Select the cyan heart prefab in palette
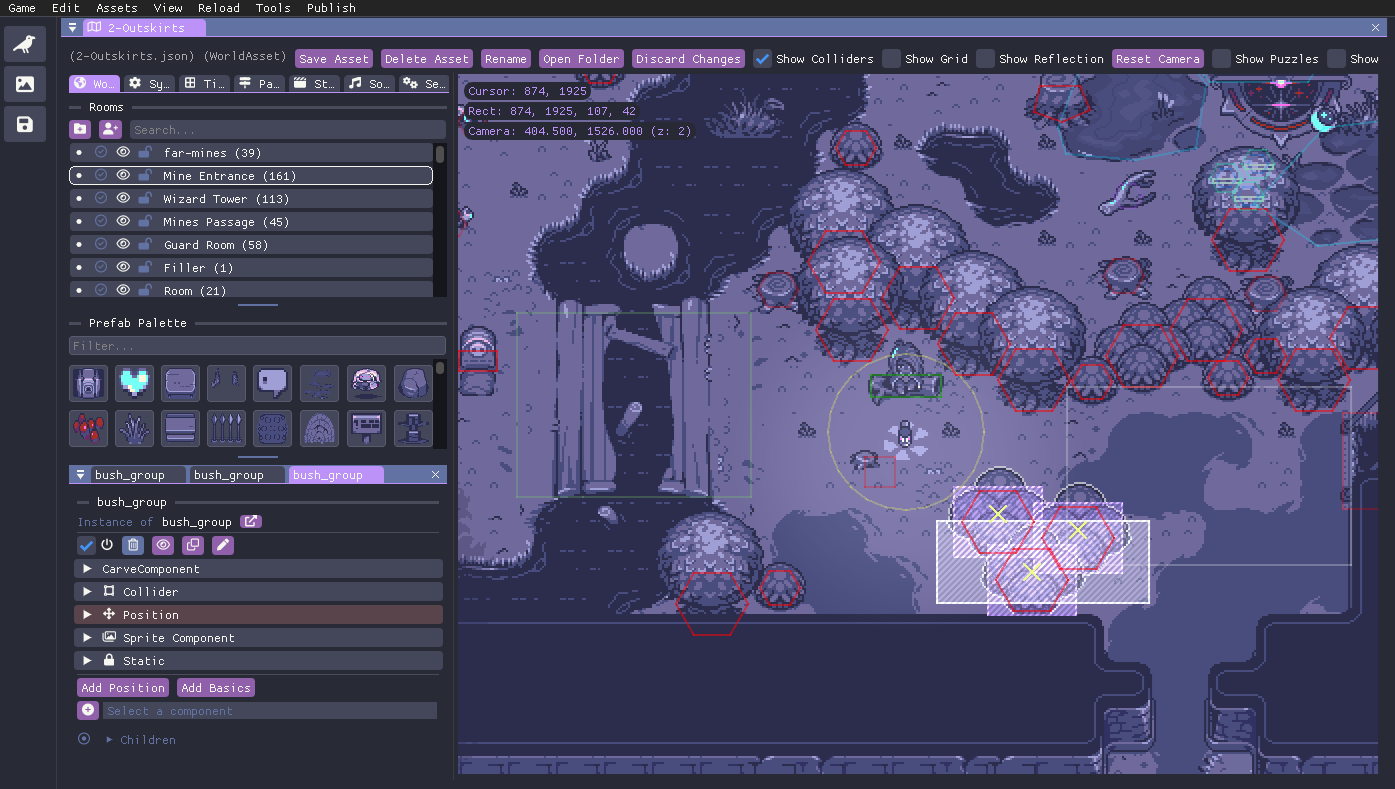Image resolution: width=1395 pixels, height=789 pixels. [x=134, y=383]
